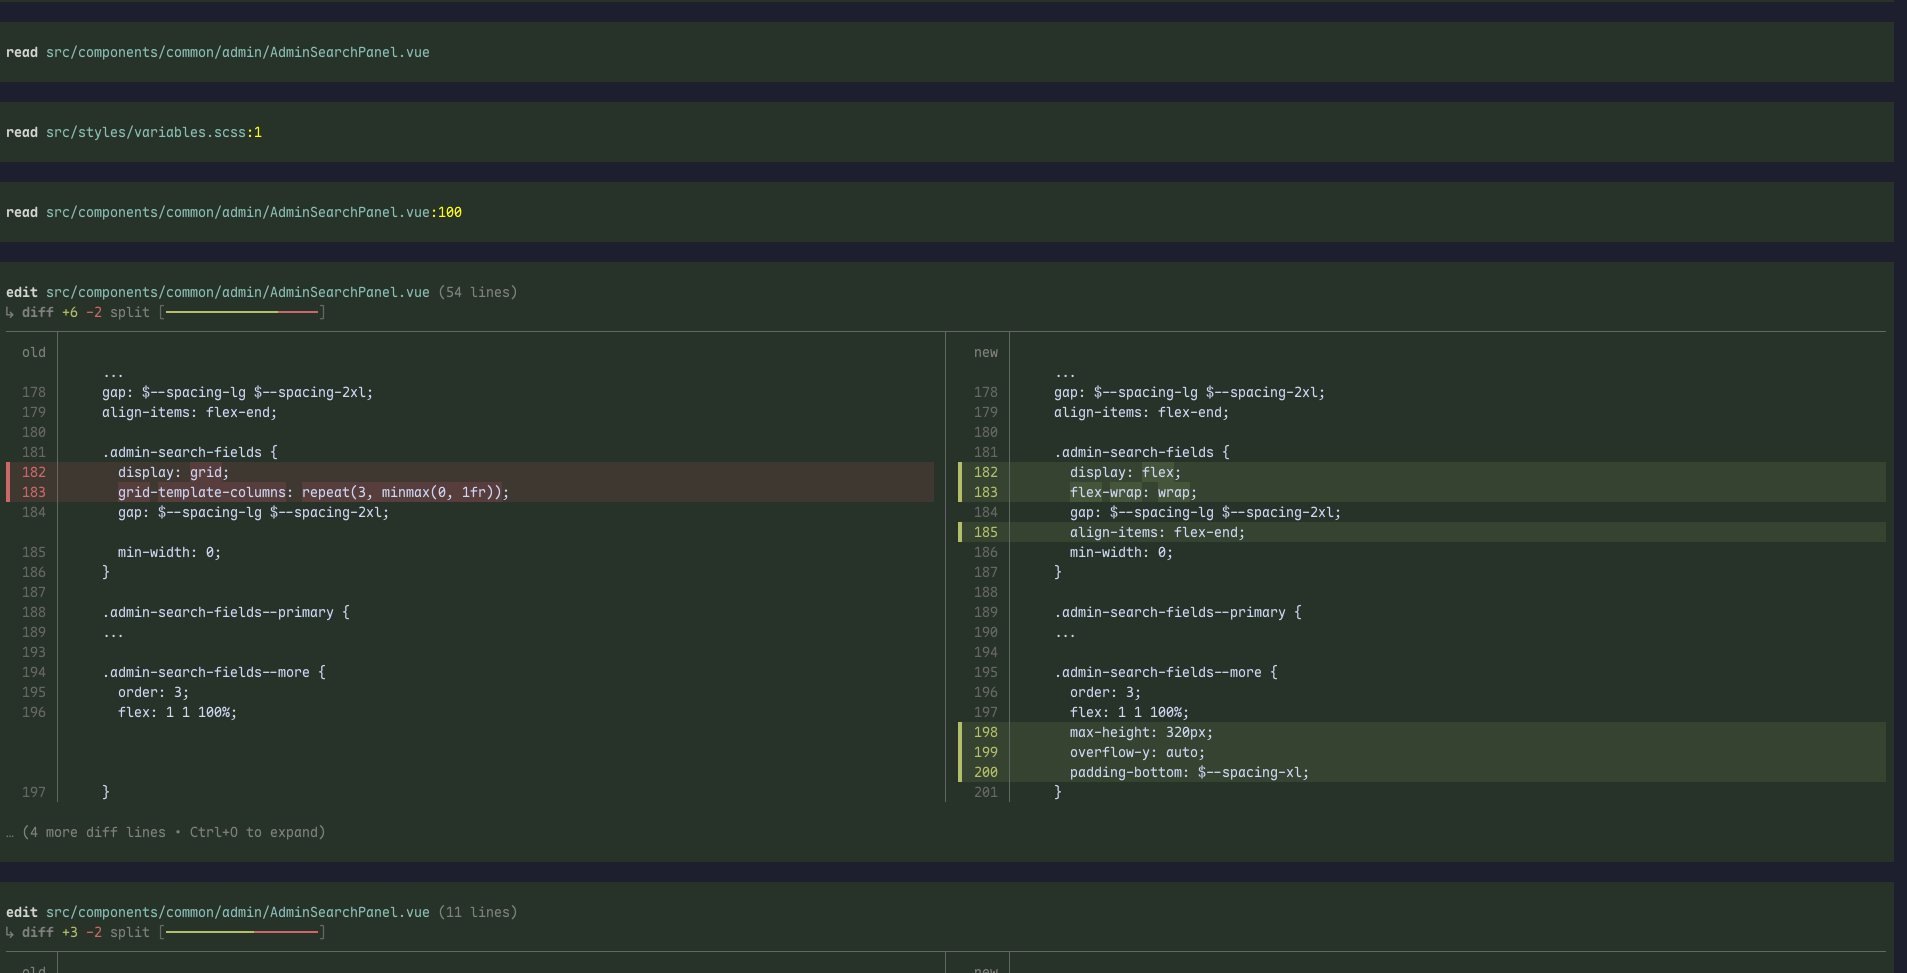Click "min-width: 0;" in the old pane

click(170, 552)
